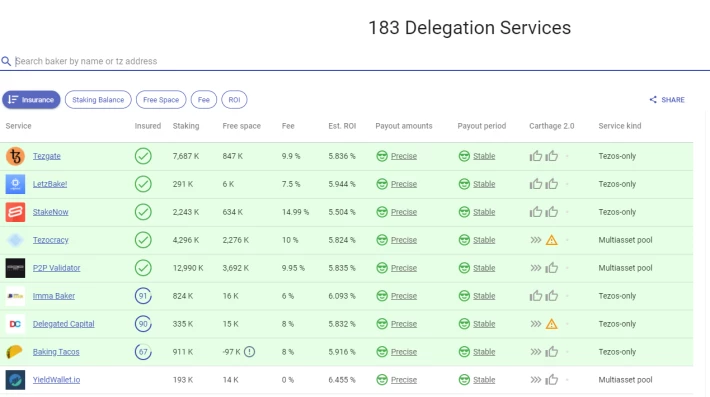The width and height of the screenshot is (710, 397).
Task: Open the Baking Tacos link
Action: tap(56, 352)
